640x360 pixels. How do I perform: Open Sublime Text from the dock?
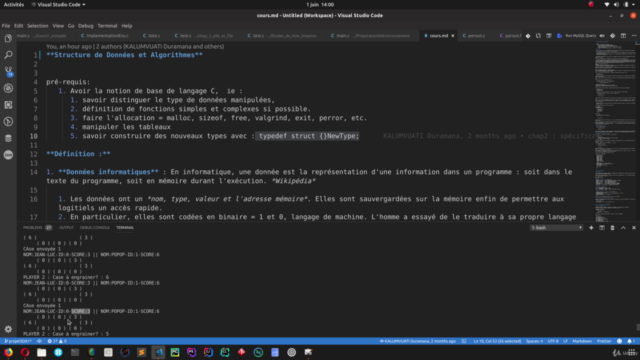coord(142,352)
